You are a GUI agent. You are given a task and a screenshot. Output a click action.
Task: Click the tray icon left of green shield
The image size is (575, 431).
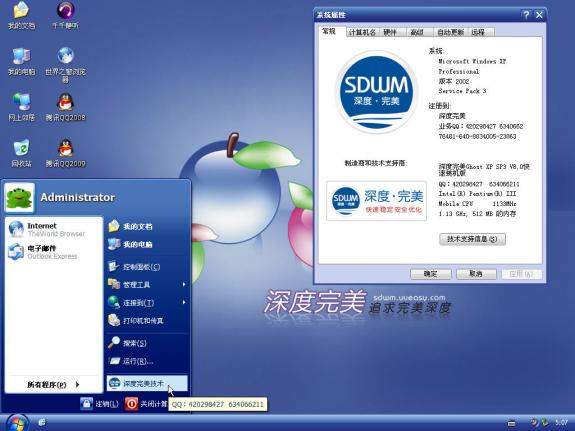click(x=535, y=423)
